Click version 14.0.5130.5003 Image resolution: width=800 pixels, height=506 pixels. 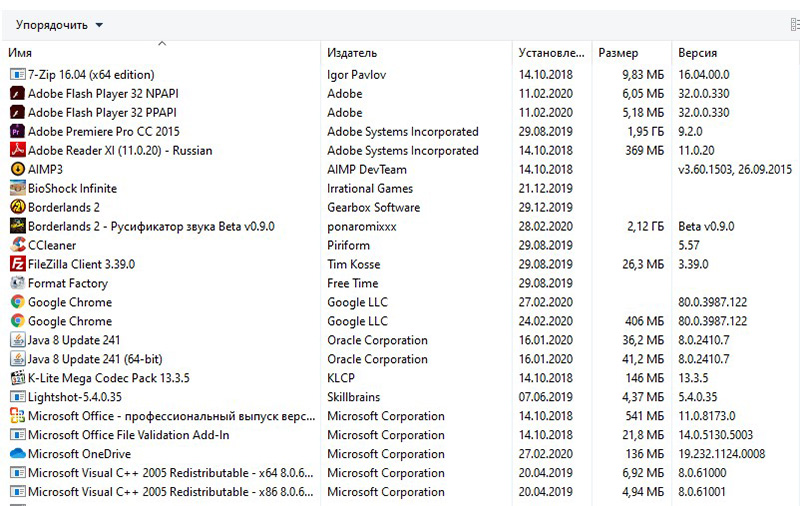click(715, 435)
